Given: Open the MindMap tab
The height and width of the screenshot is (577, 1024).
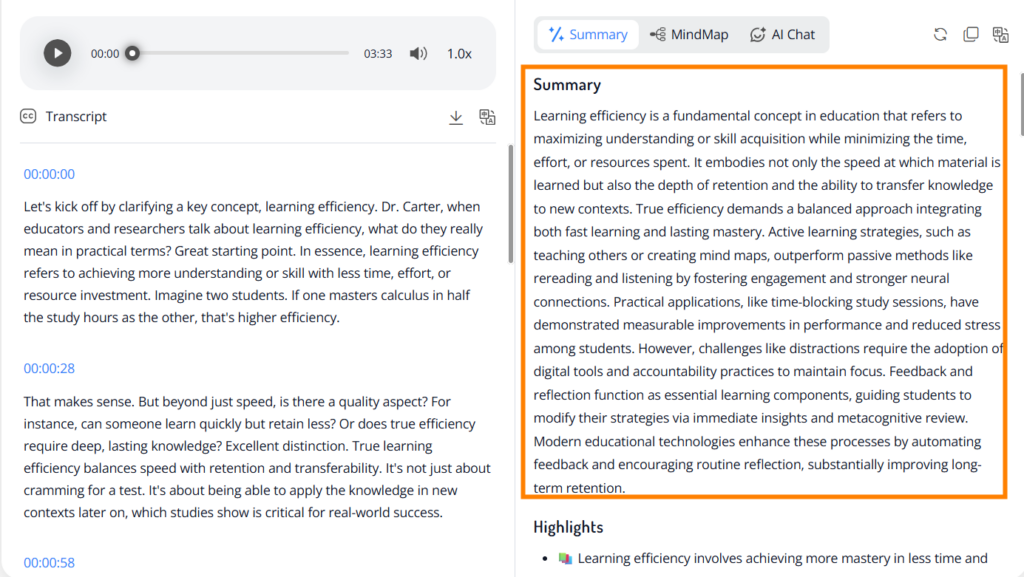Looking at the screenshot, I should click(690, 35).
